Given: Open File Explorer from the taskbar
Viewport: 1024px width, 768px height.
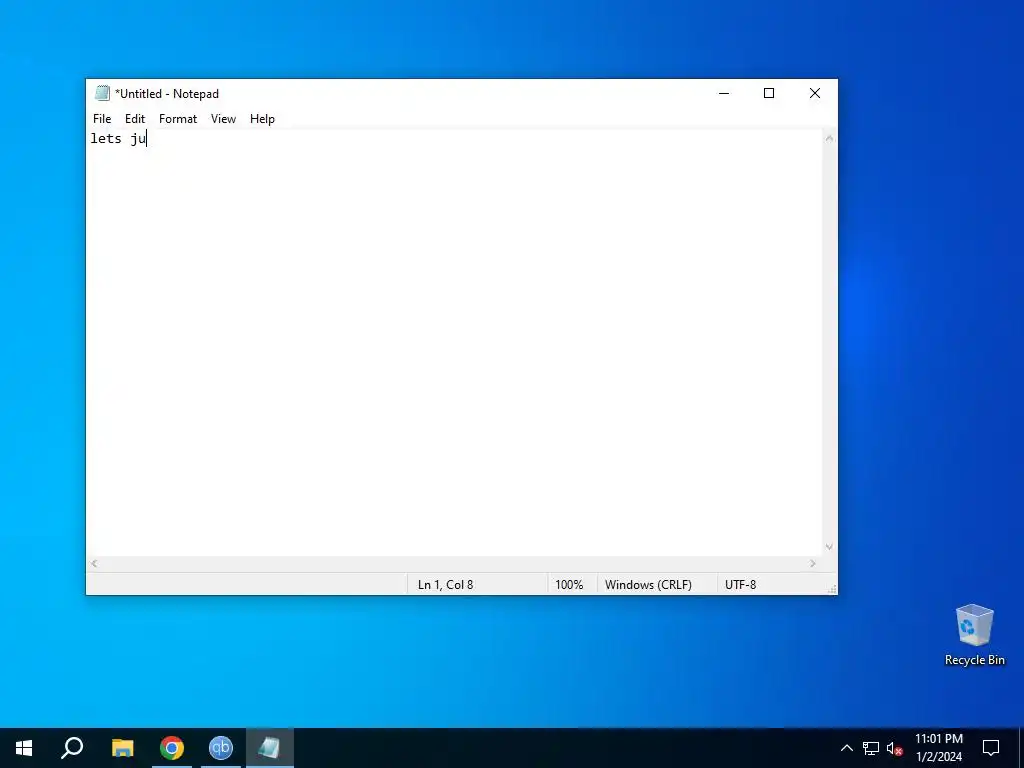Looking at the screenshot, I should [x=122, y=748].
